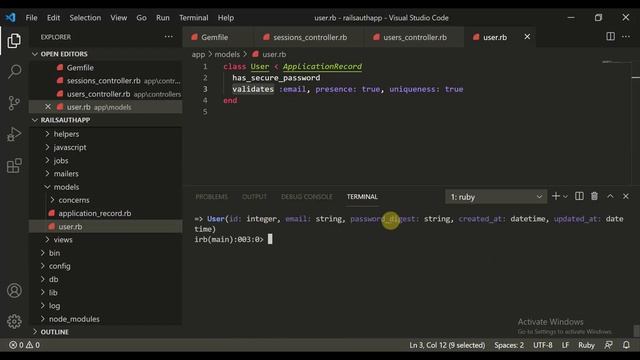
Task: Open the Extensions view icon
Action: click(14, 166)
